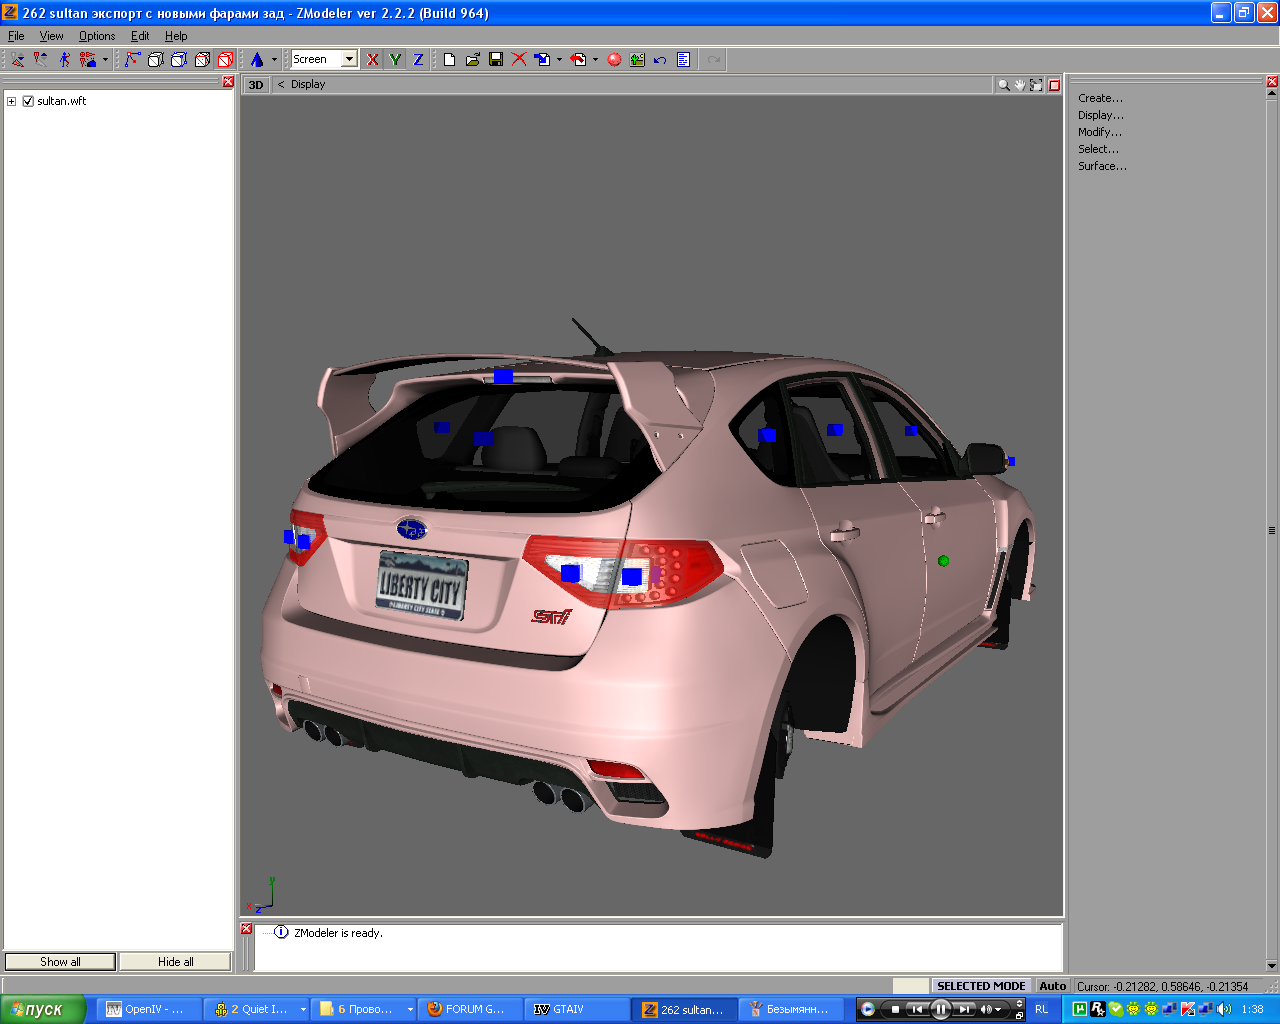Image resolution: width=1280 pixels, height=1024 pixels.
Task: Click the Open file folder icon
Action: pos(473,60)
